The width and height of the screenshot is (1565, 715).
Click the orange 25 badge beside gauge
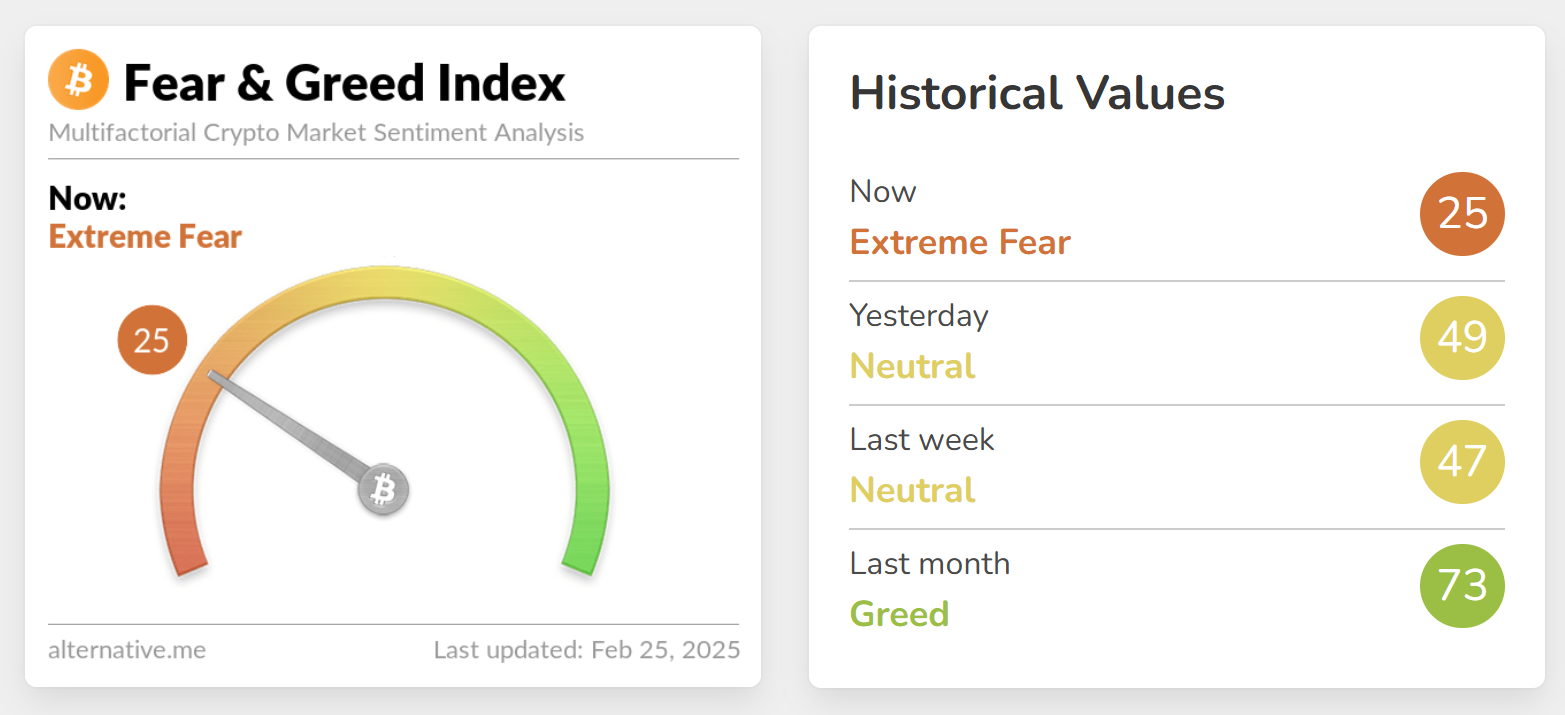152,341
